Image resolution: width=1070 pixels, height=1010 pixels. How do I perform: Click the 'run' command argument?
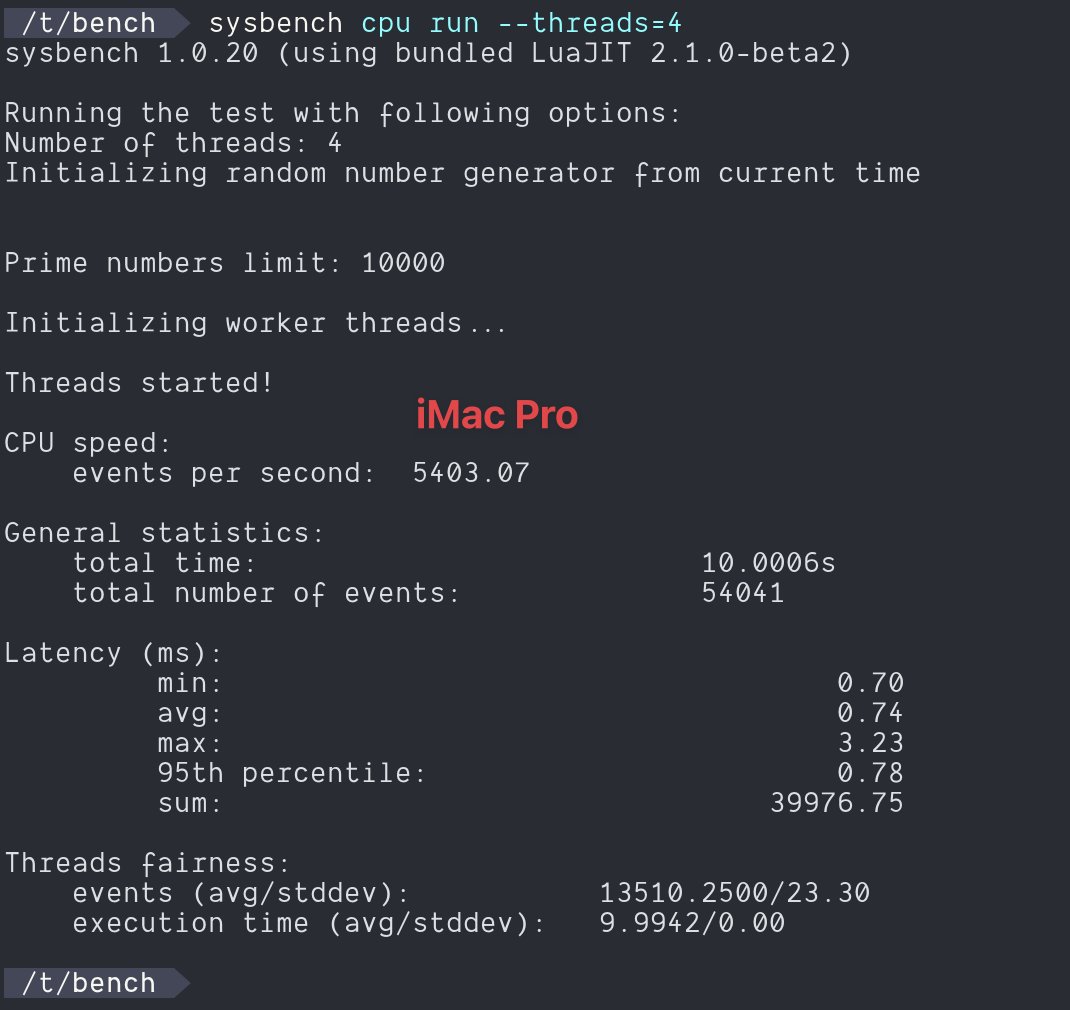[454, 25]
